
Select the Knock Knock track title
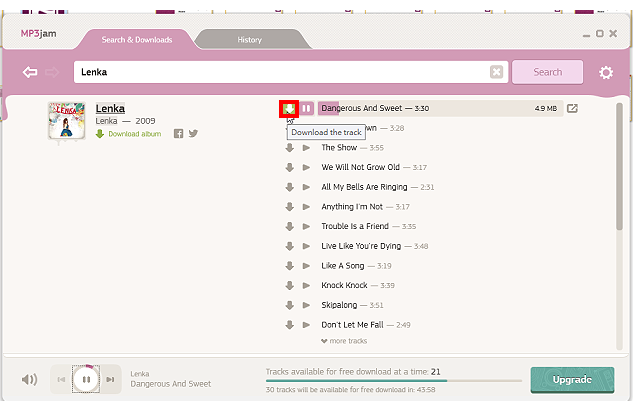pos(344,285)
